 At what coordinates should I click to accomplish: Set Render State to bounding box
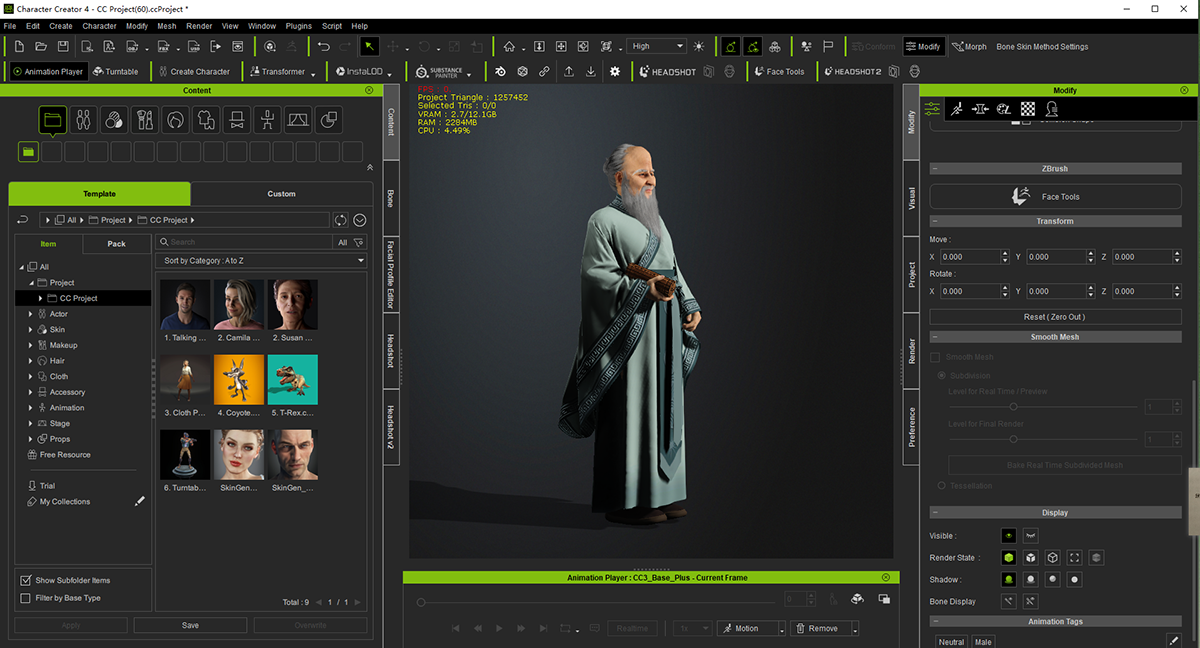pyautogui.click(x=1075, y=558)
